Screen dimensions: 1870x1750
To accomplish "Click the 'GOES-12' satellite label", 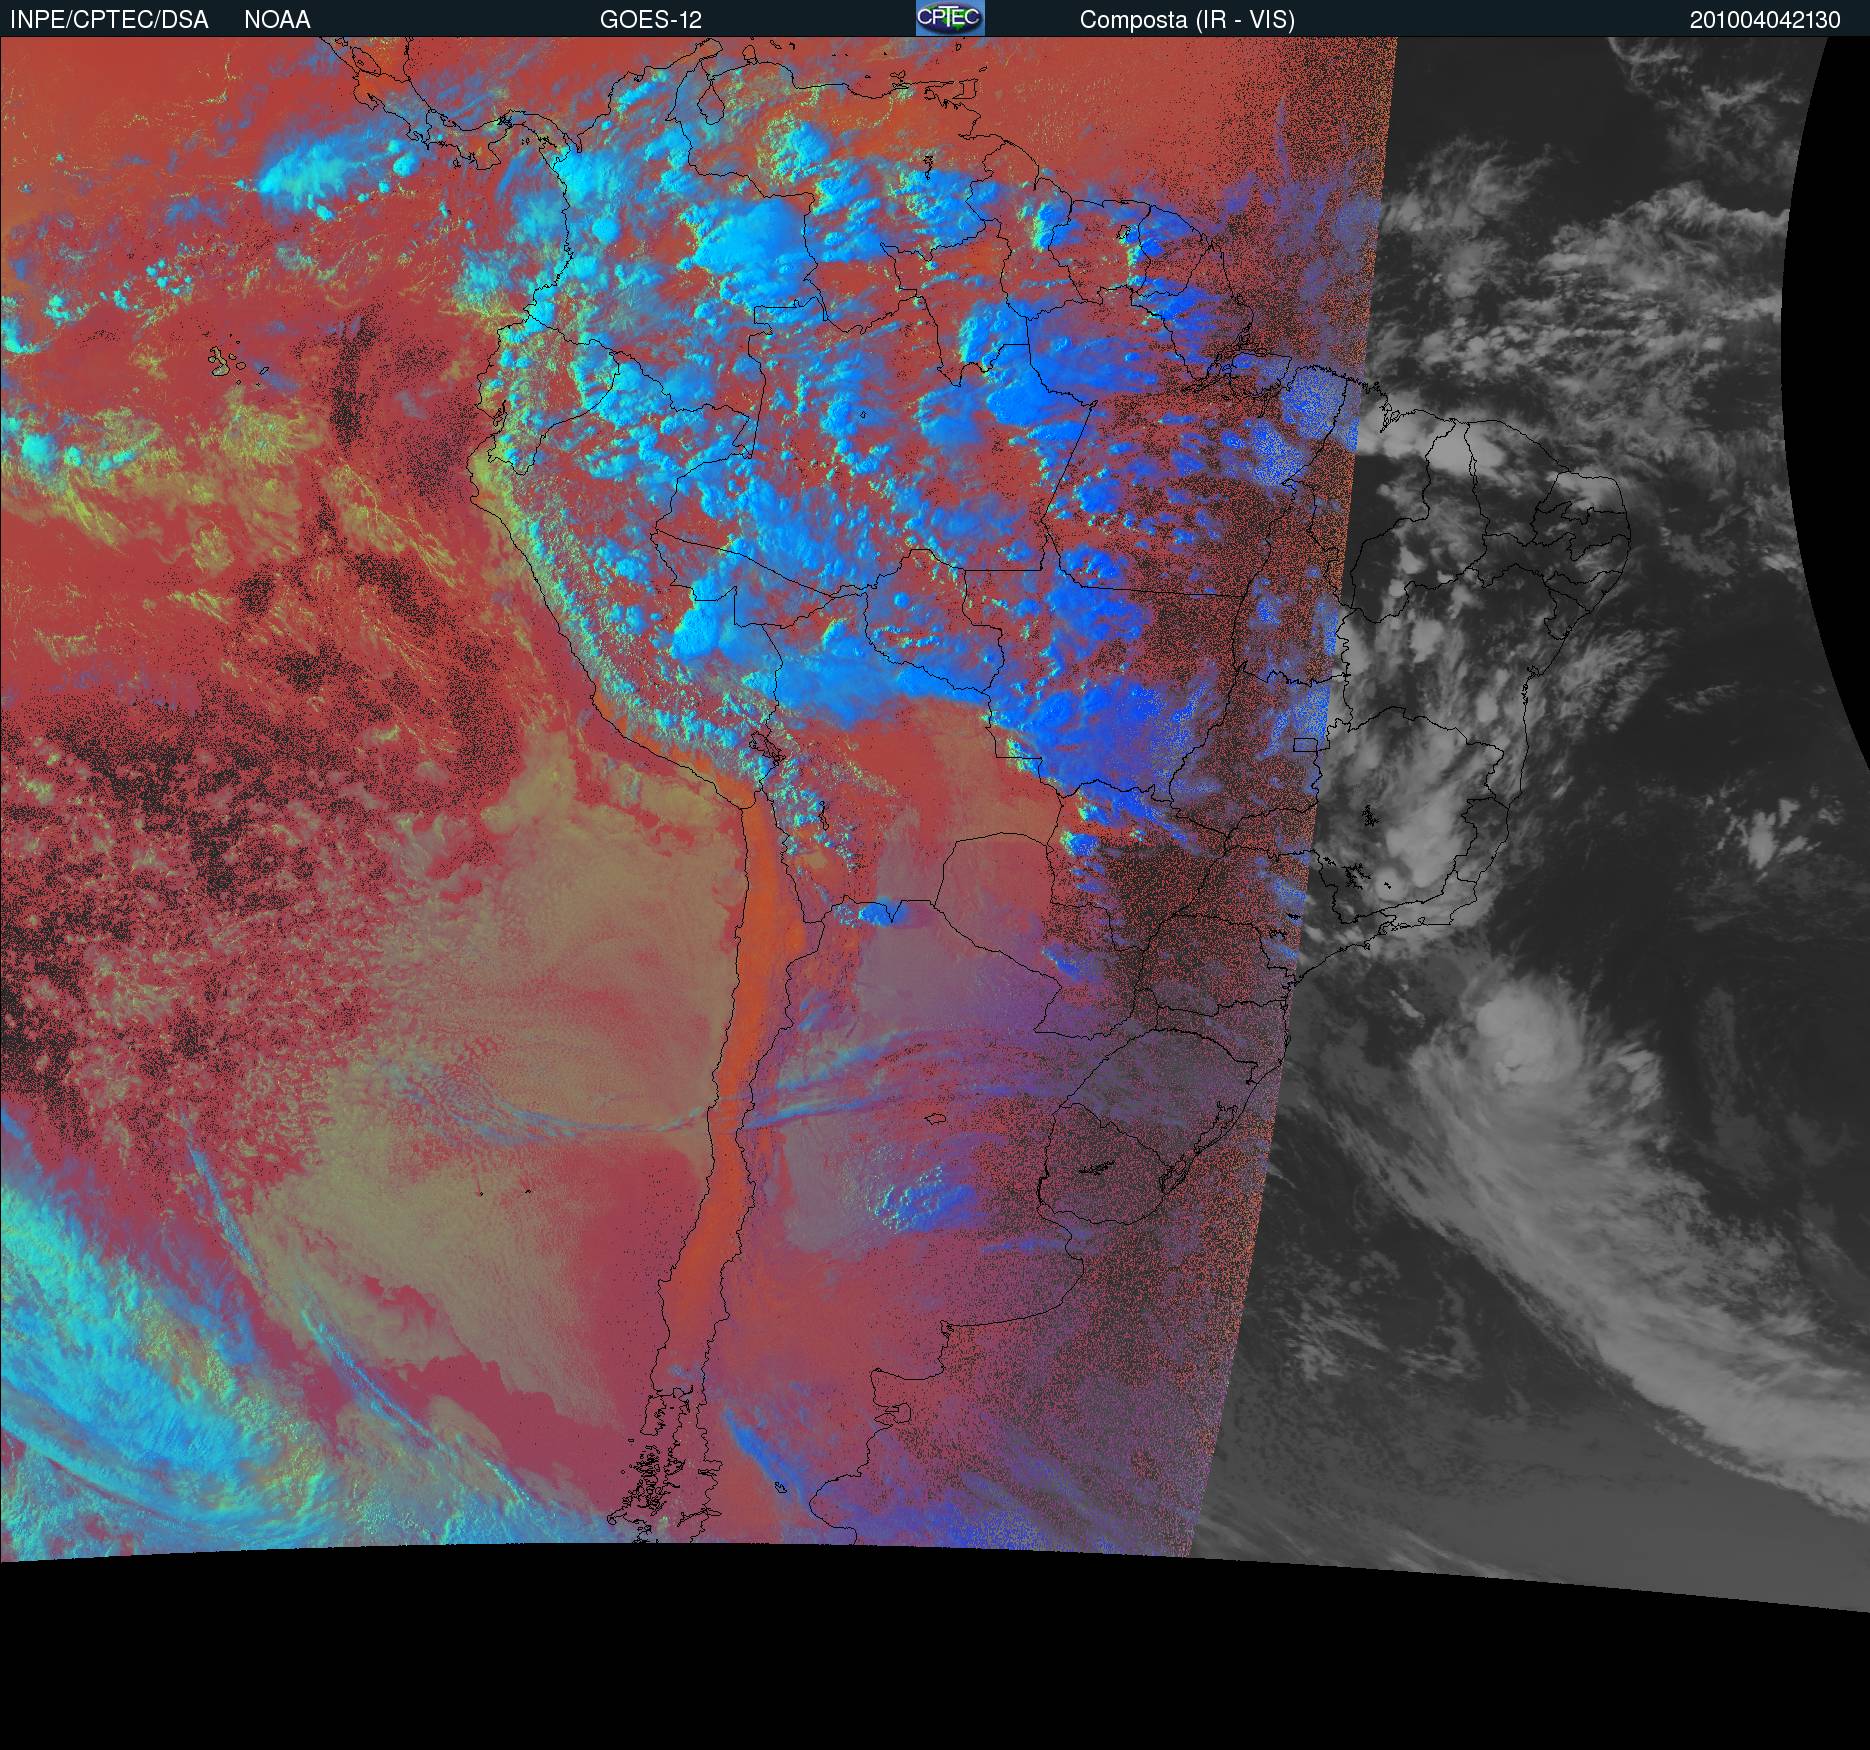I will [x=651, y=20].
